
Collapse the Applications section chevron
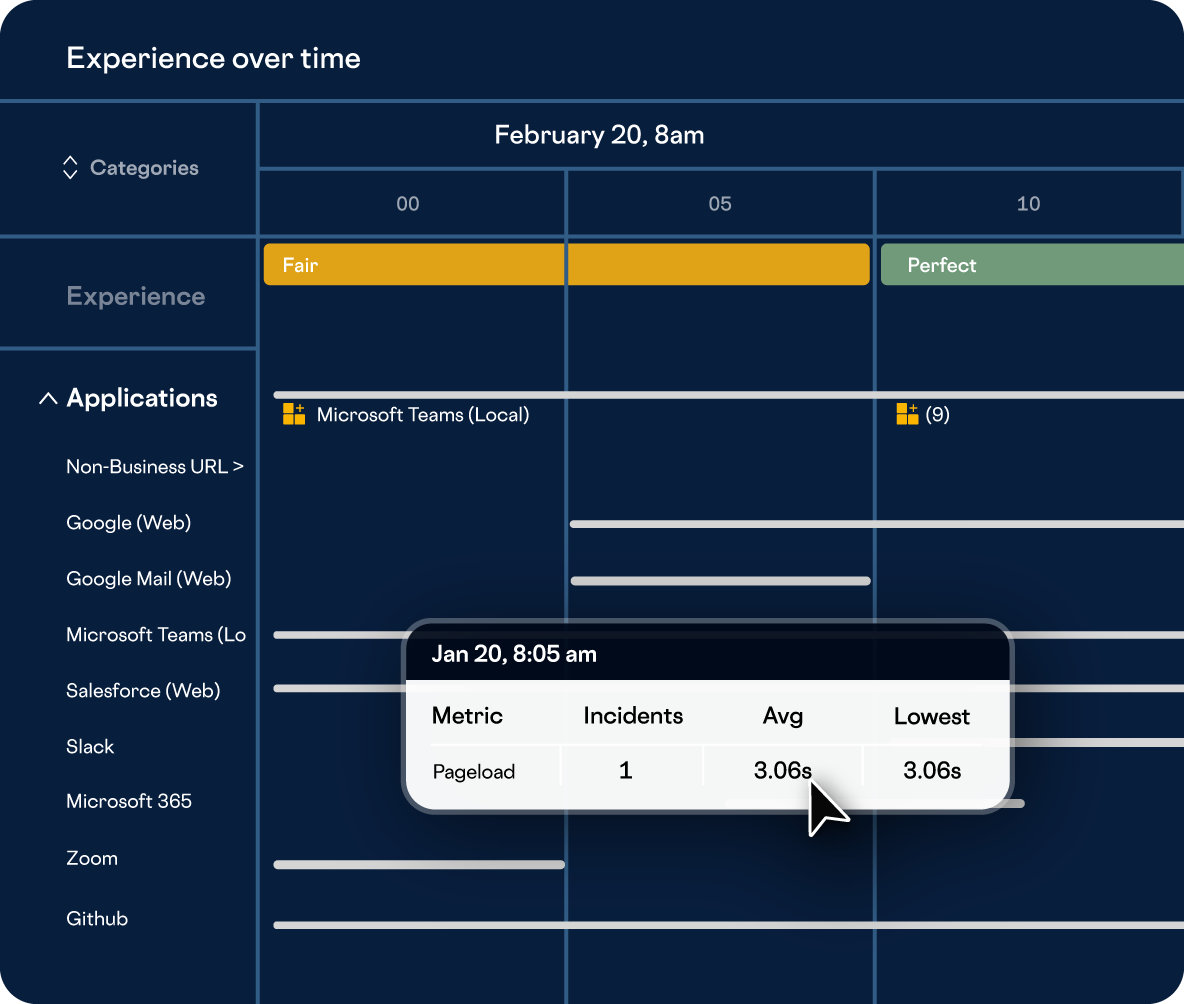(x=47, y=399)
